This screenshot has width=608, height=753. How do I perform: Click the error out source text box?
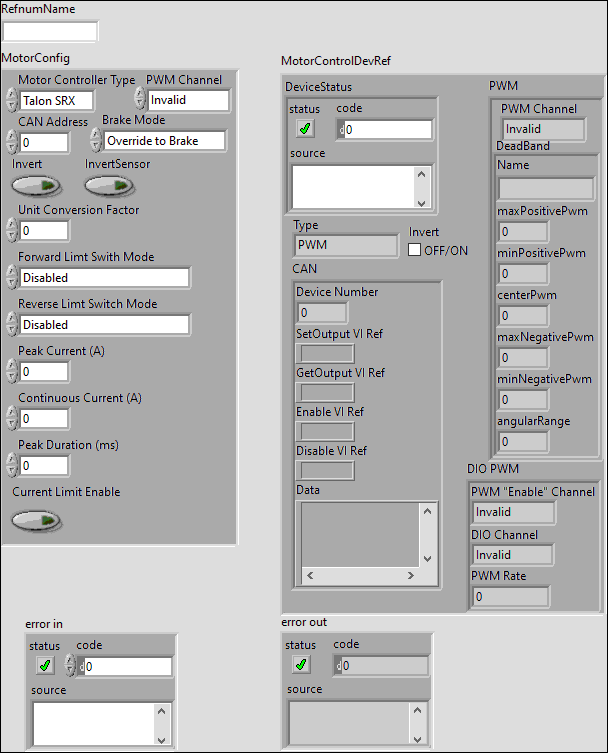click(349, 723)
